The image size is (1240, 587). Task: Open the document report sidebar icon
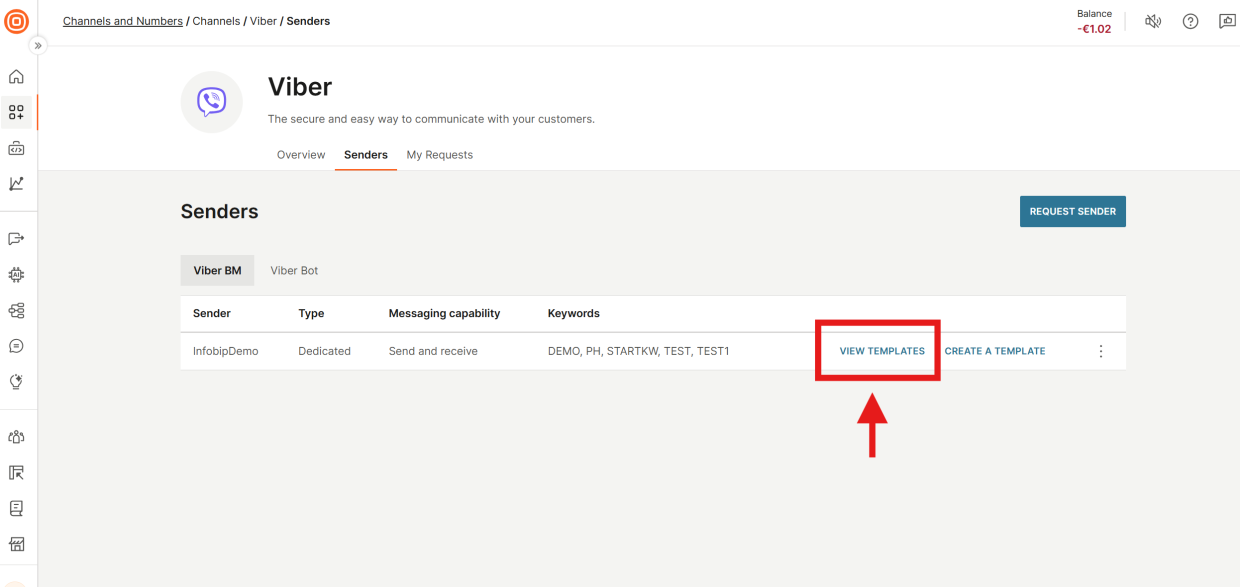coord(16,508)
